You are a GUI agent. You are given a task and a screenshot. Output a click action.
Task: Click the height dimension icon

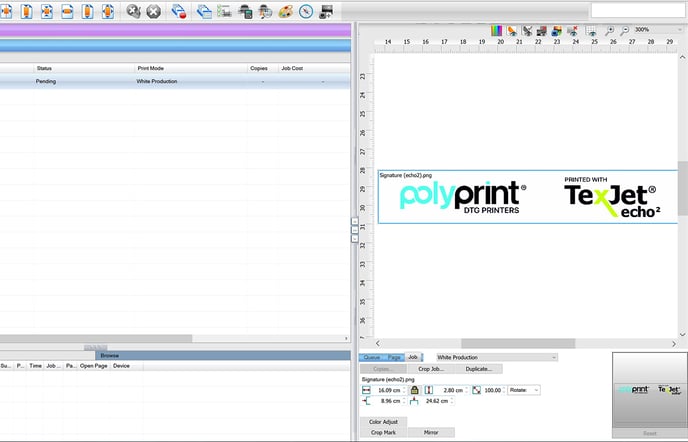429,390
